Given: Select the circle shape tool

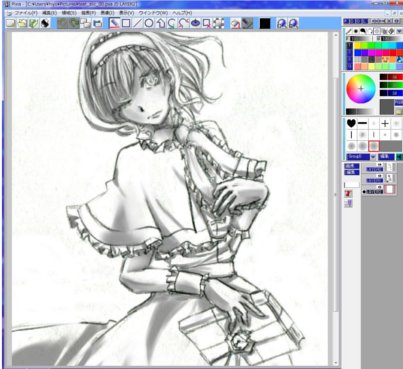Looking at the screenshot, I should tap(149, 23).
